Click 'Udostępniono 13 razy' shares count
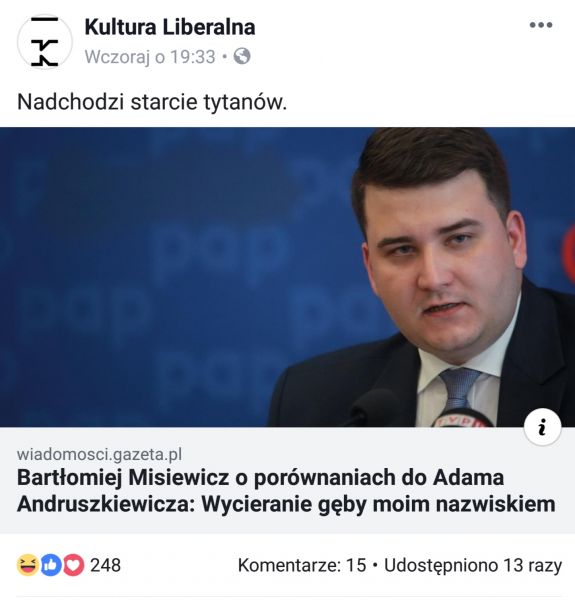575x600 pixels. pyautogui.click(x=473, y=565)
